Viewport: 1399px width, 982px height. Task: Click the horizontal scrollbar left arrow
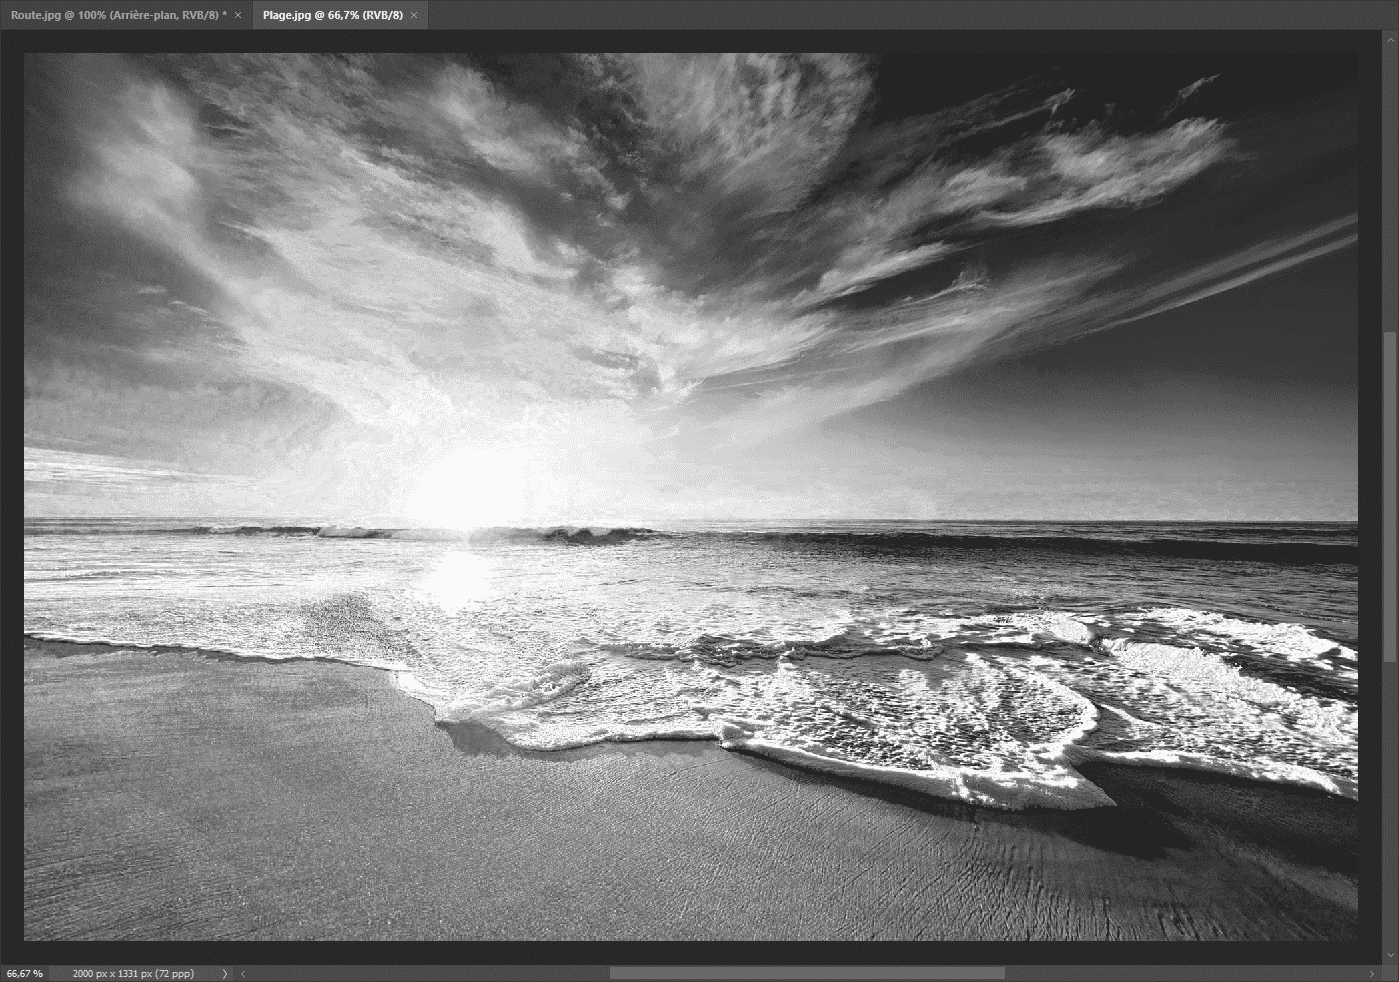243,973
